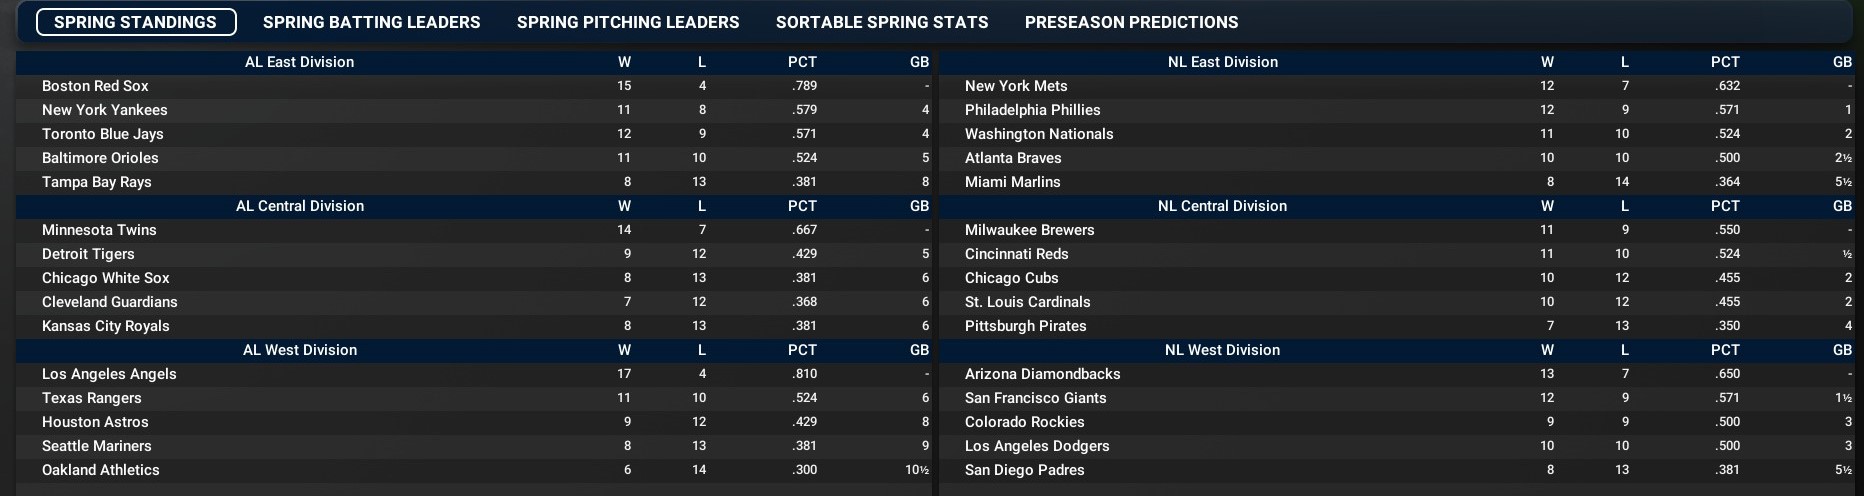Screen dimensions: 1864x496
Task: Open the Arizona Diamondbacks team page
Action: pos(1042,374)
